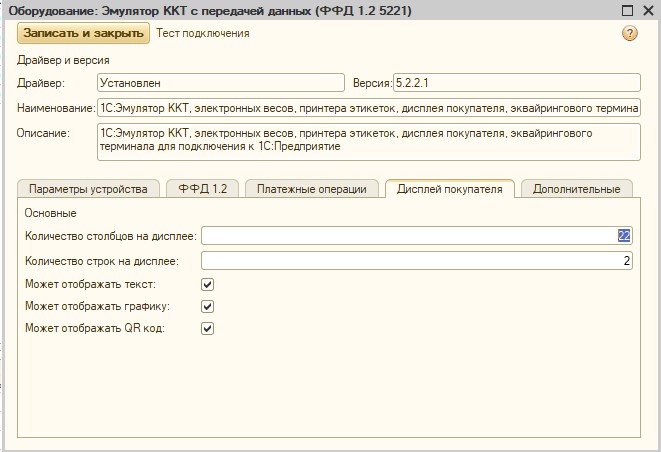
Task: Run Тест подключения
Action: coord(203,33)
